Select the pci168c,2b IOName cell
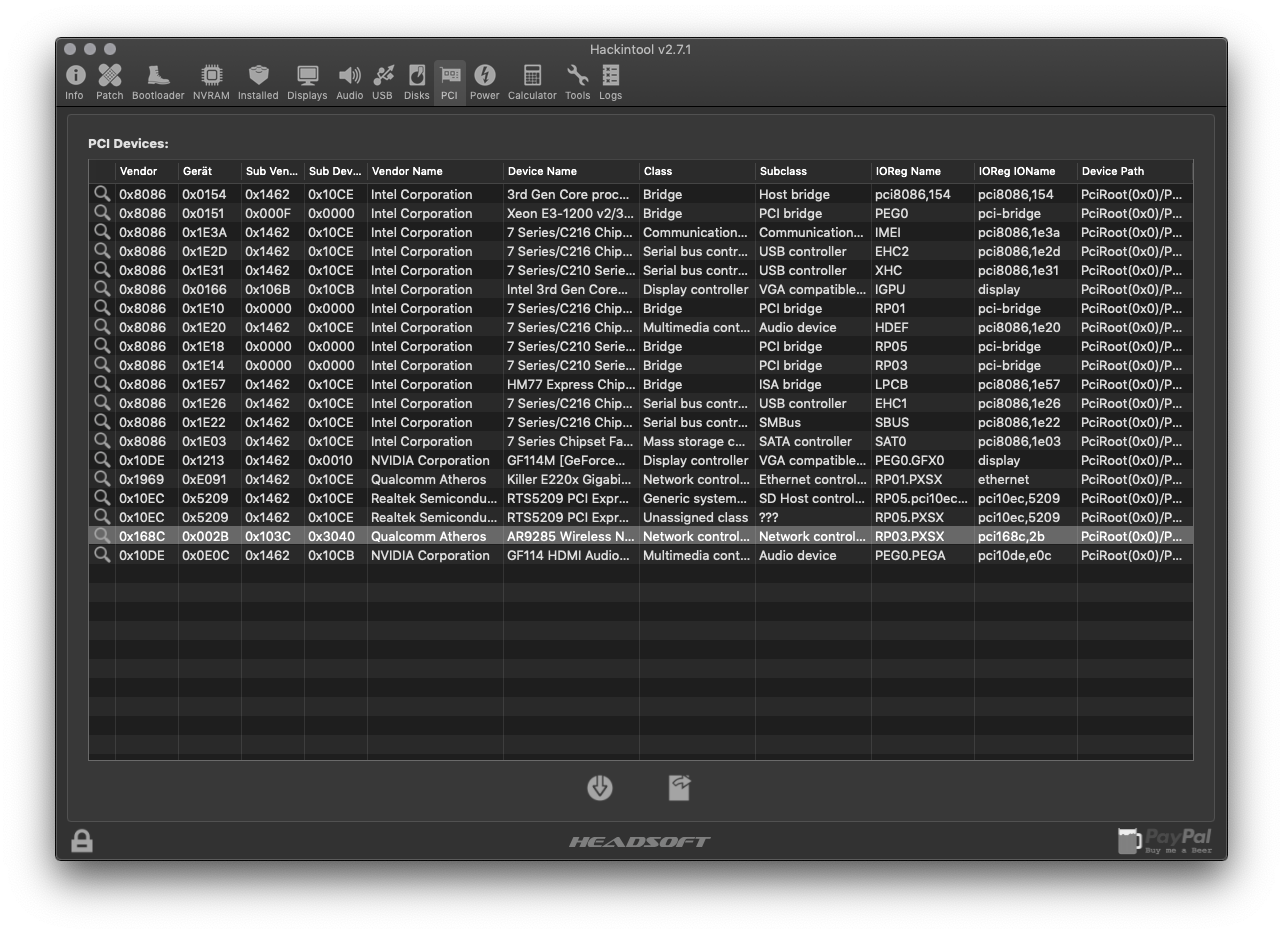Viewport: 1283px width, 934px height. (x=1012, y=536)
